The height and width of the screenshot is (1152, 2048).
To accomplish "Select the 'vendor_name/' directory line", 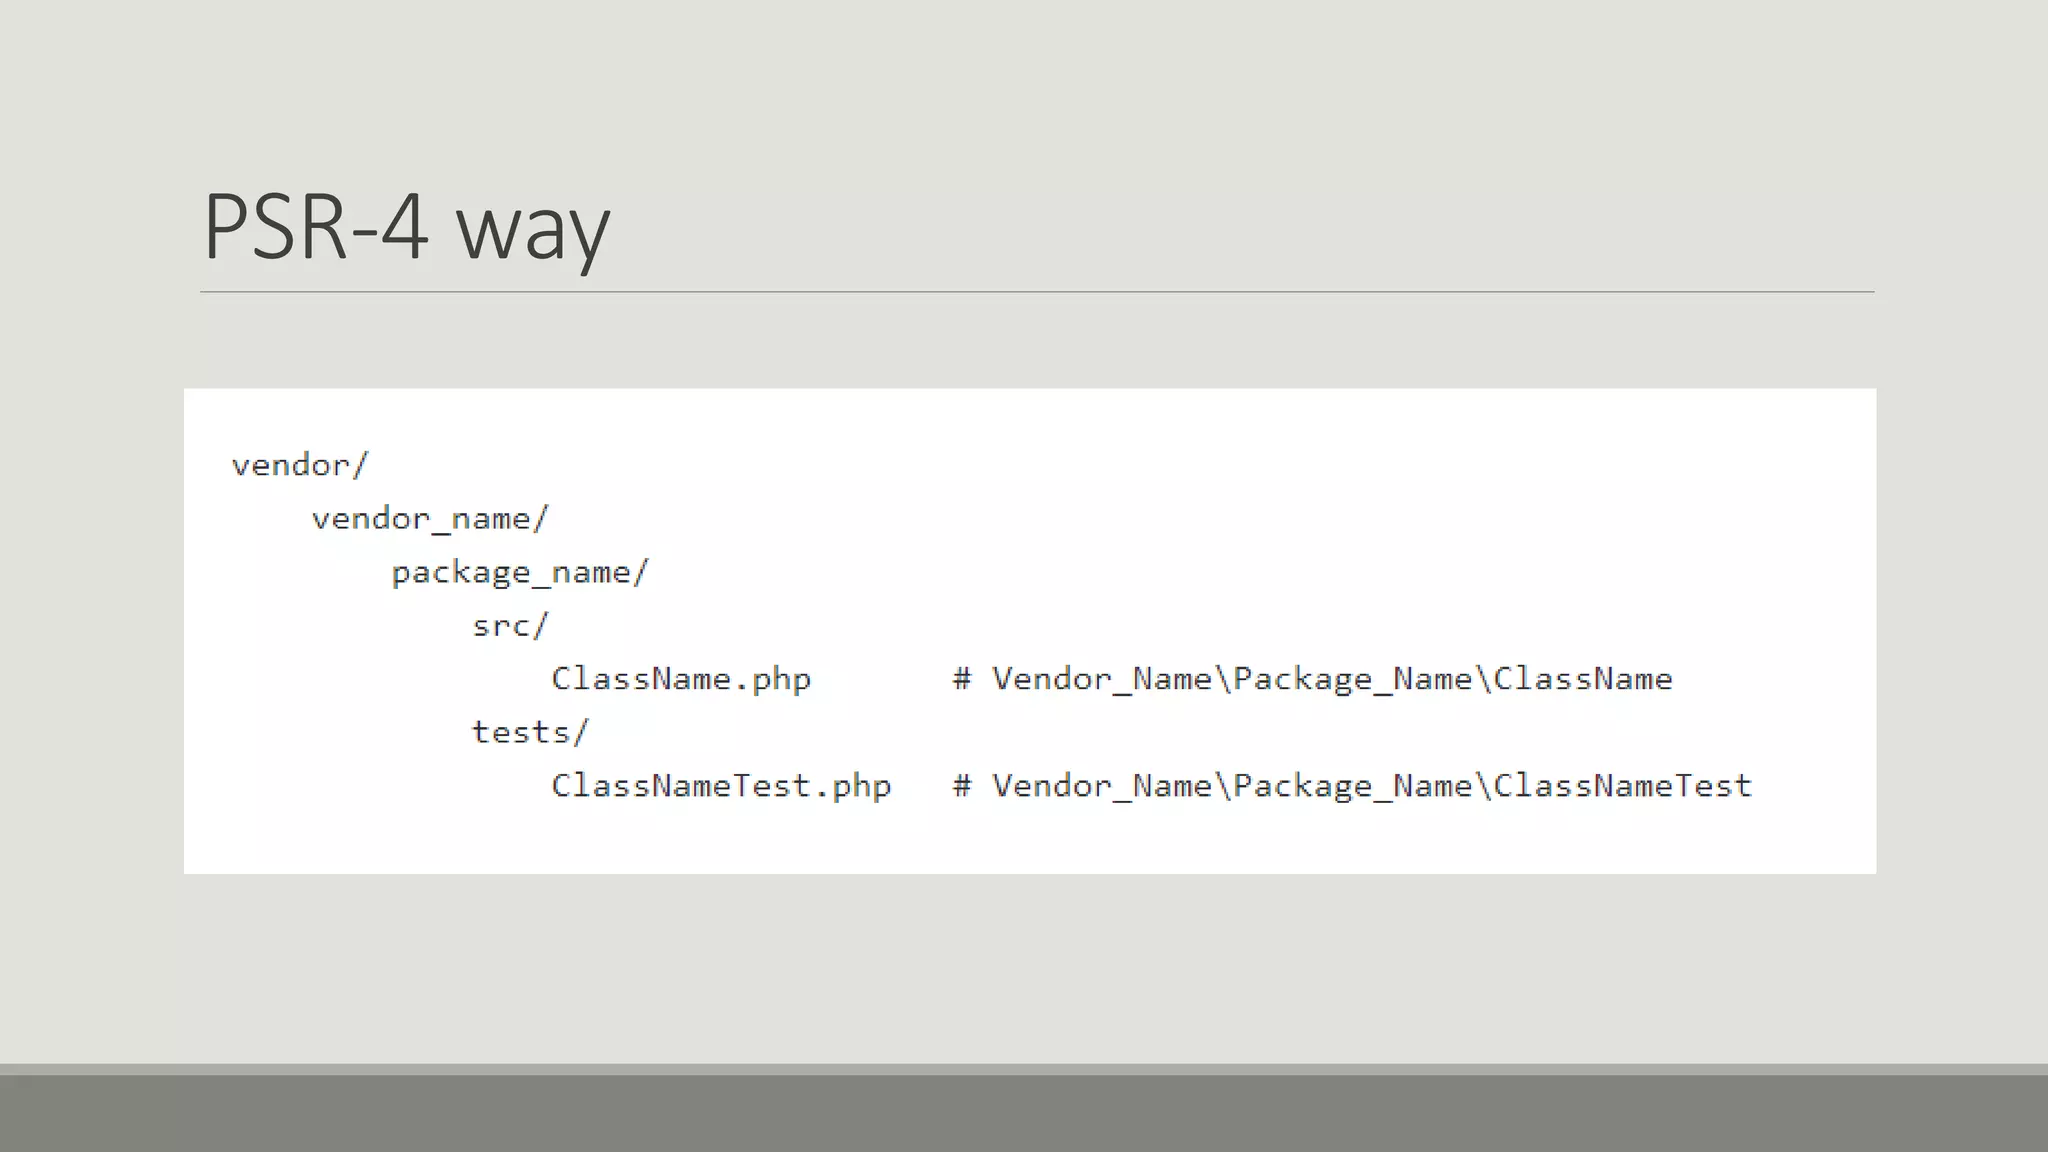I will (x=430, y=519).
